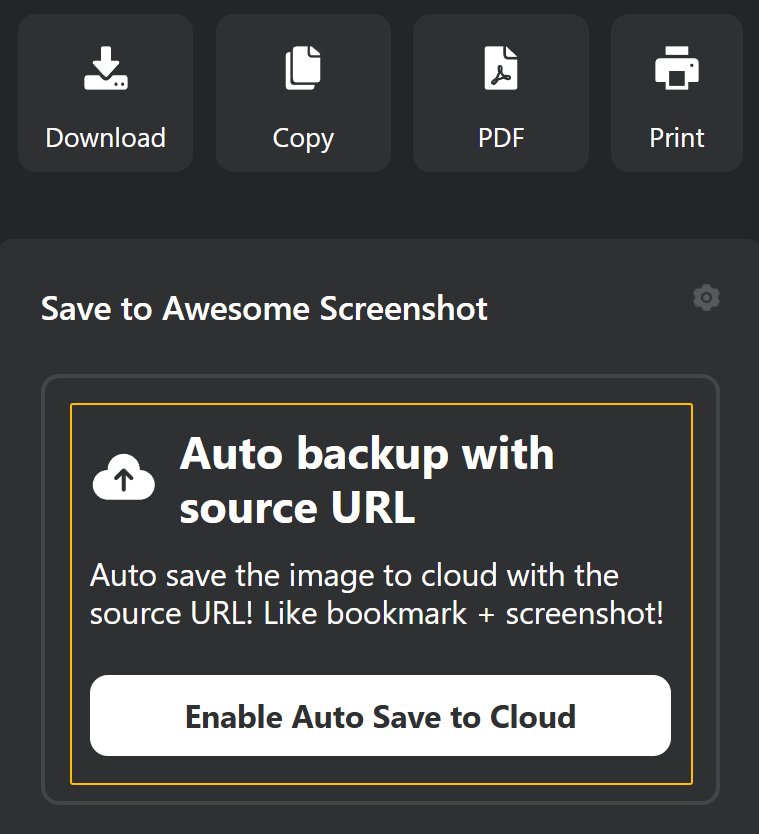Image resolution: width=759 pixels, height=834 pixels.
Task: Click the 'source URL' heading line
Action: [297, 507]
